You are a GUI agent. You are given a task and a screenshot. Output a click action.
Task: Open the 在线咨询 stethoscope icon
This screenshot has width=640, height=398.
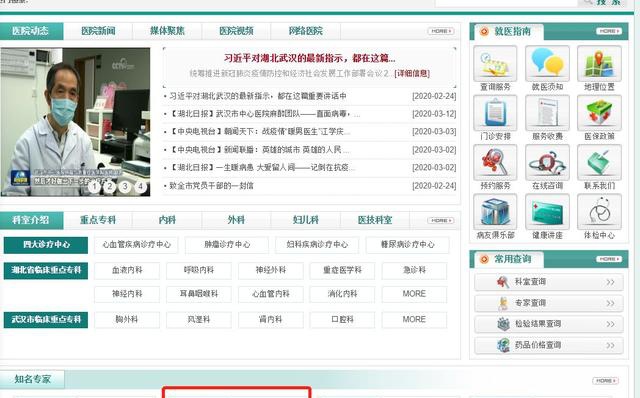[547, 162]
